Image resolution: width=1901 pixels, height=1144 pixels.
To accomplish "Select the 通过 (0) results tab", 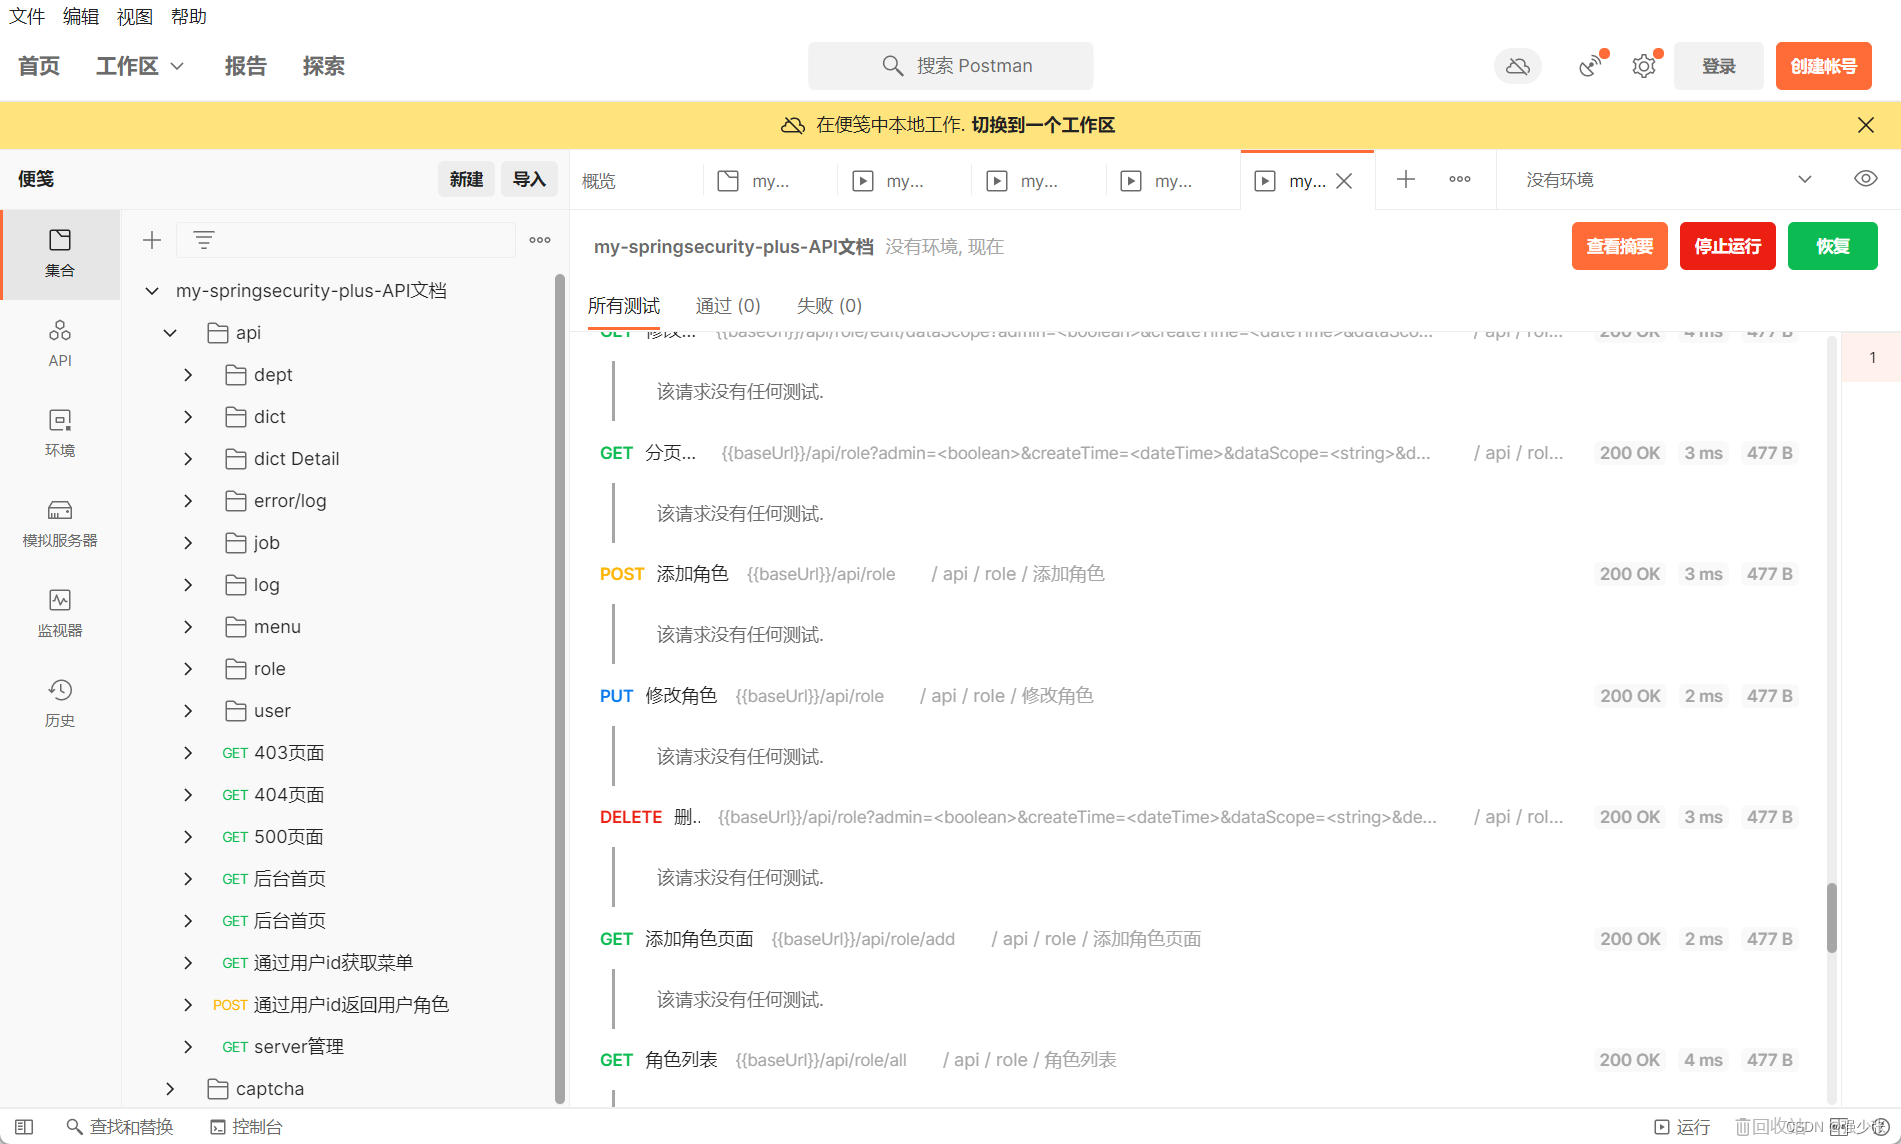I will (728, 306).
